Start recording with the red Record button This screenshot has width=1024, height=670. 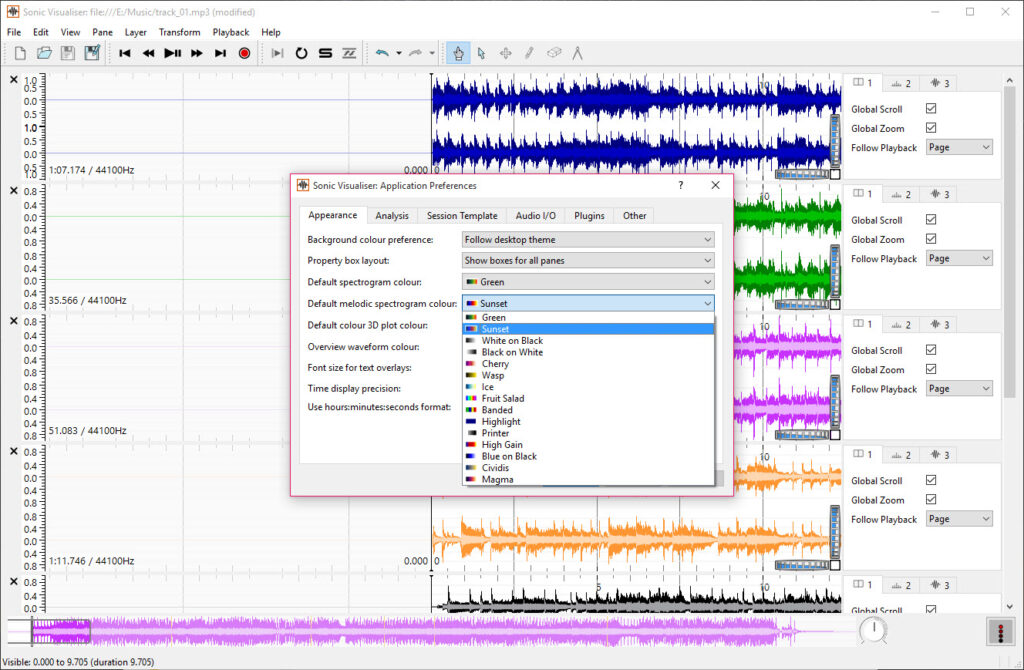click(x=244, y=53)
